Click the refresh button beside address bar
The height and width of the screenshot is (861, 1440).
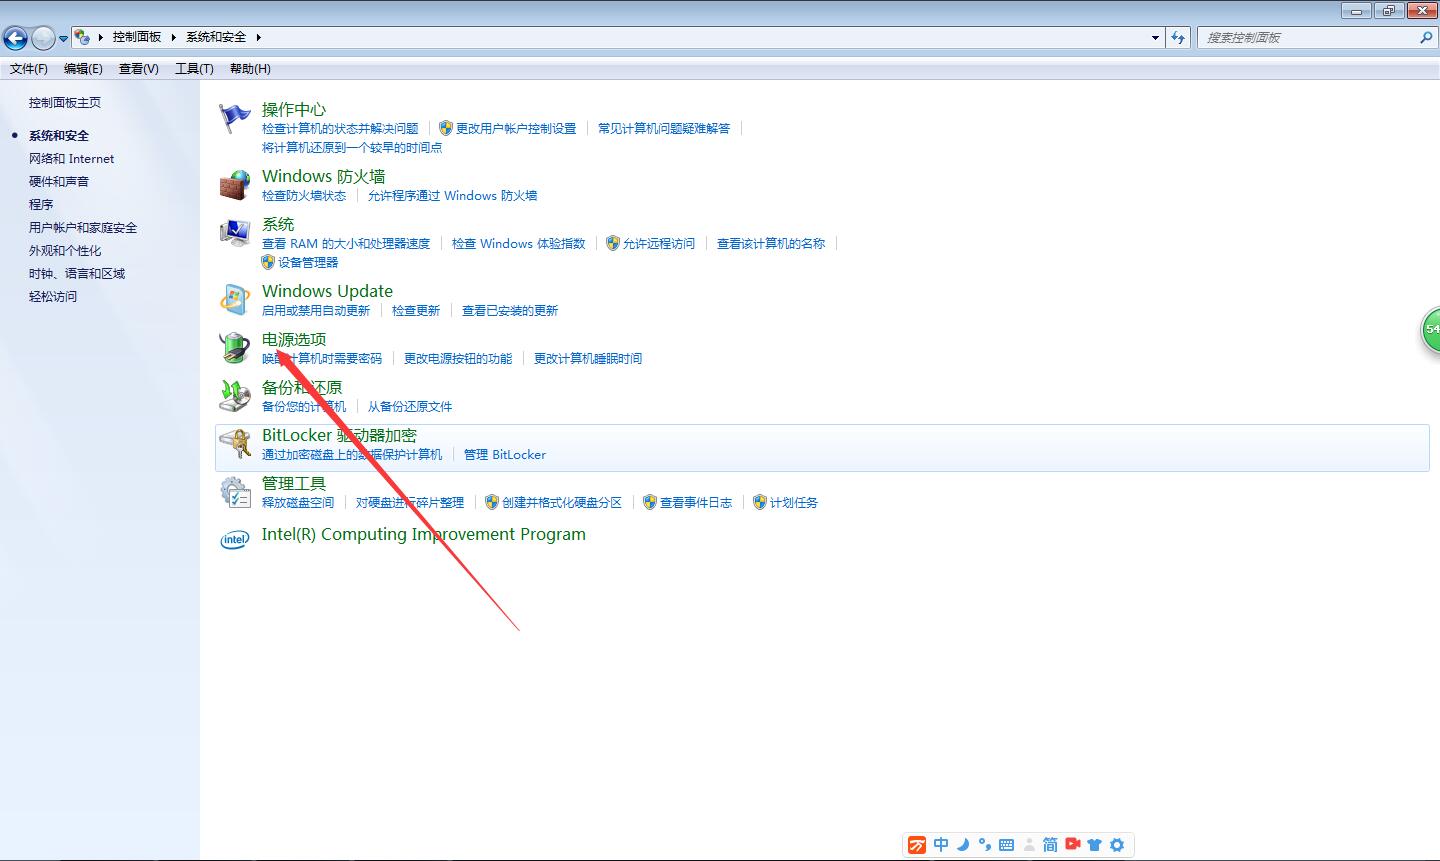(x=1179, y=37)
